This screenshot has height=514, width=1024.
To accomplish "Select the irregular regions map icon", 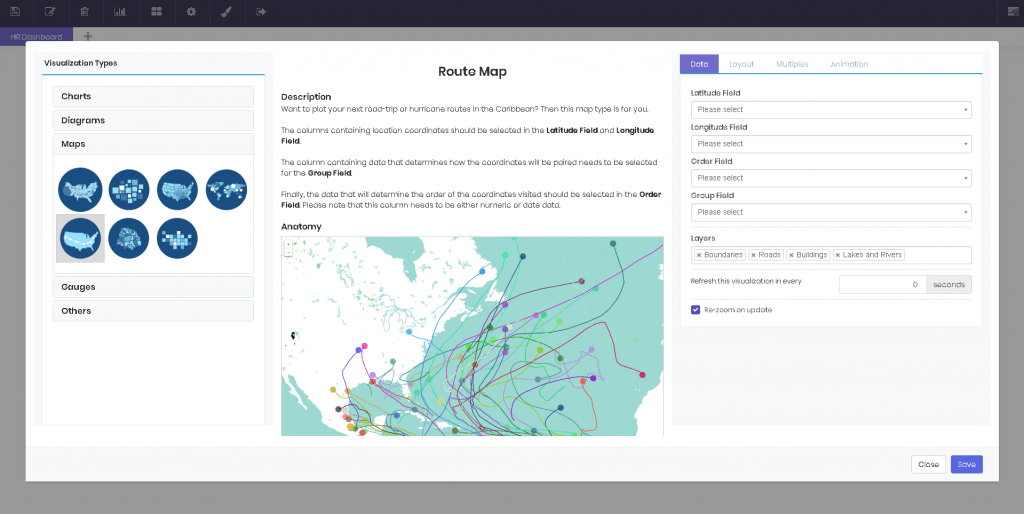I will (x=129, y=238).
